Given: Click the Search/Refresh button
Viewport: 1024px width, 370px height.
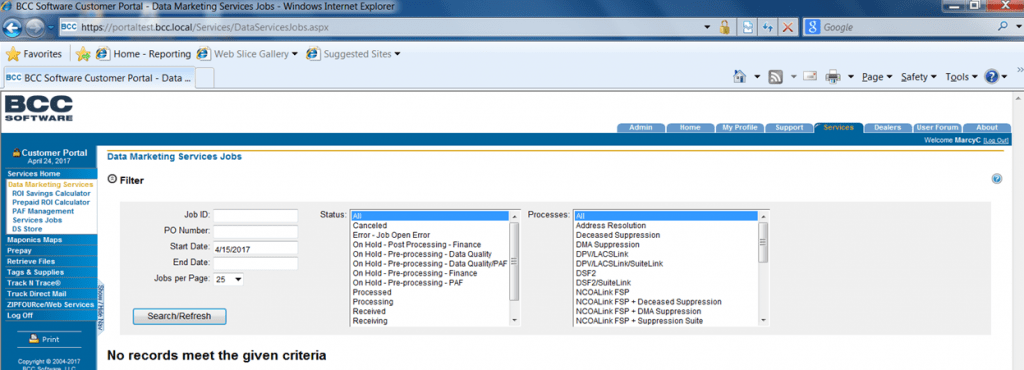Looking at the screenshot, I should click(x=180, y=316).
